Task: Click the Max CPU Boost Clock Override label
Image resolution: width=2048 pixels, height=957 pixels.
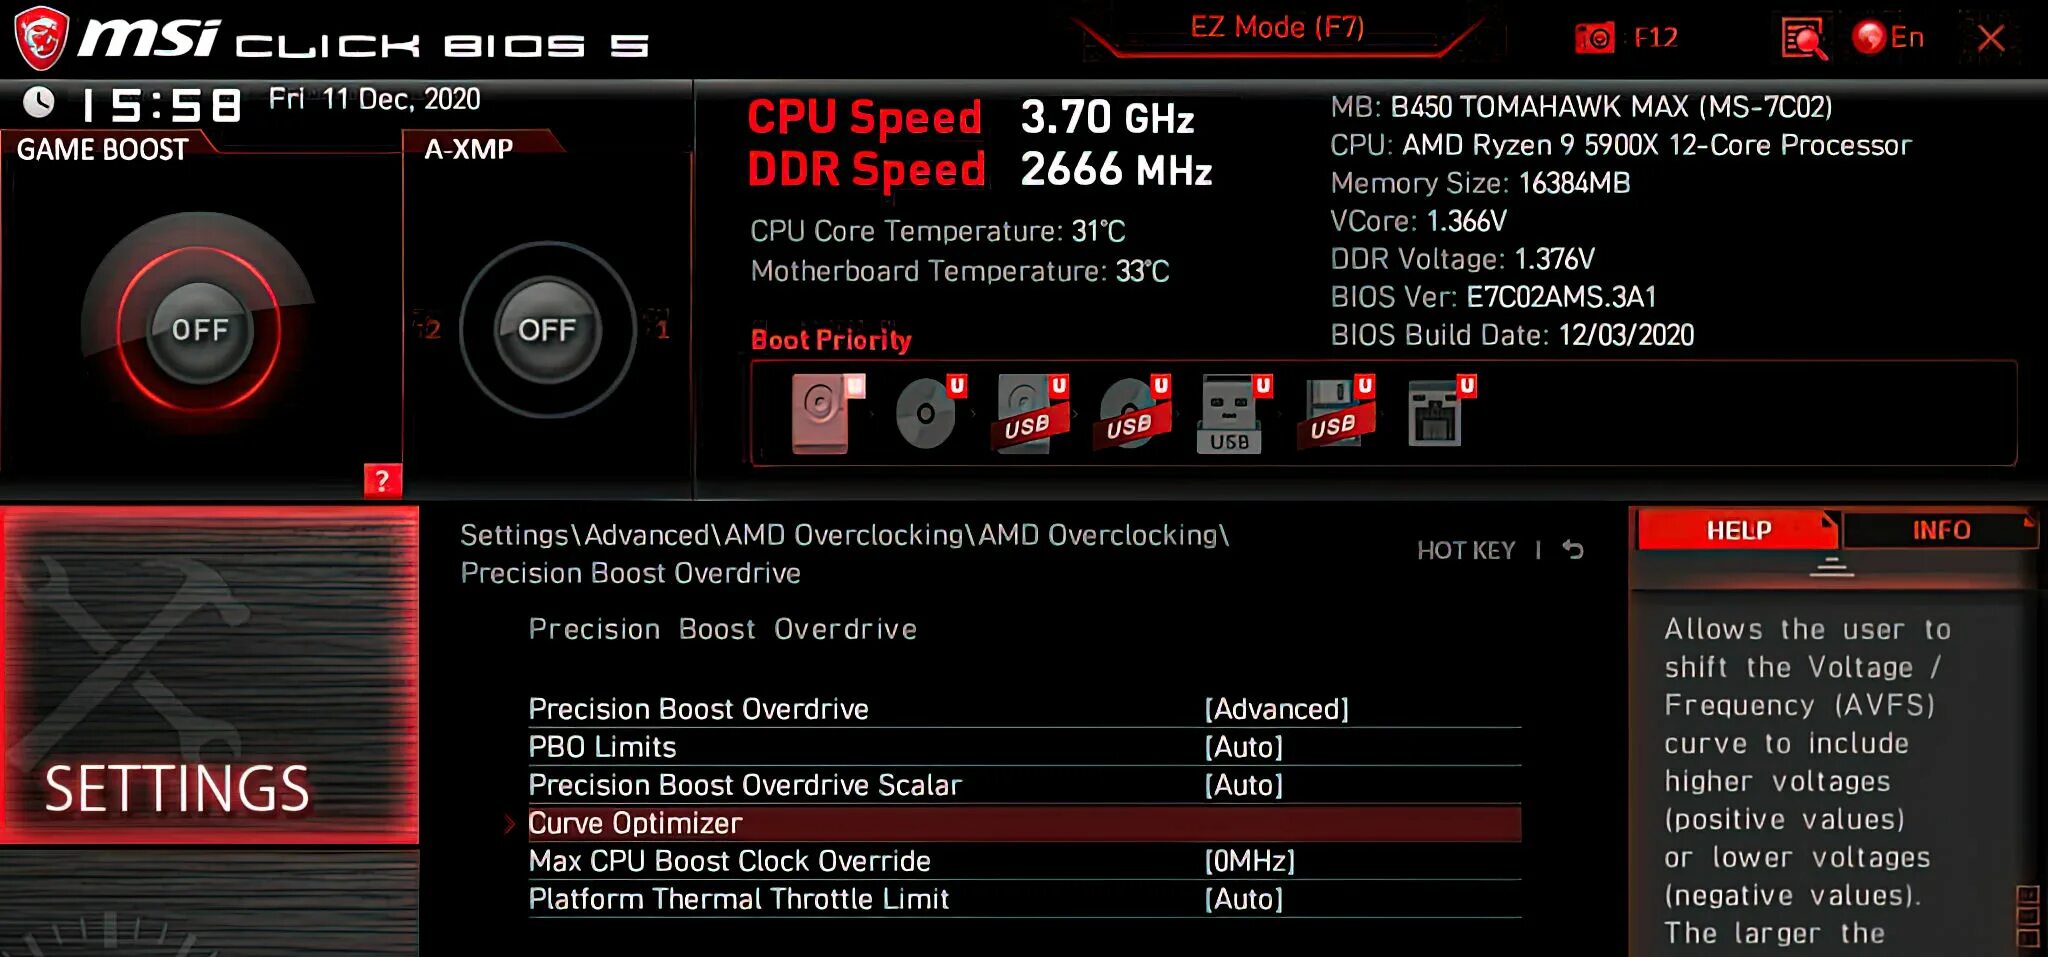Action: tap(729, 861)
